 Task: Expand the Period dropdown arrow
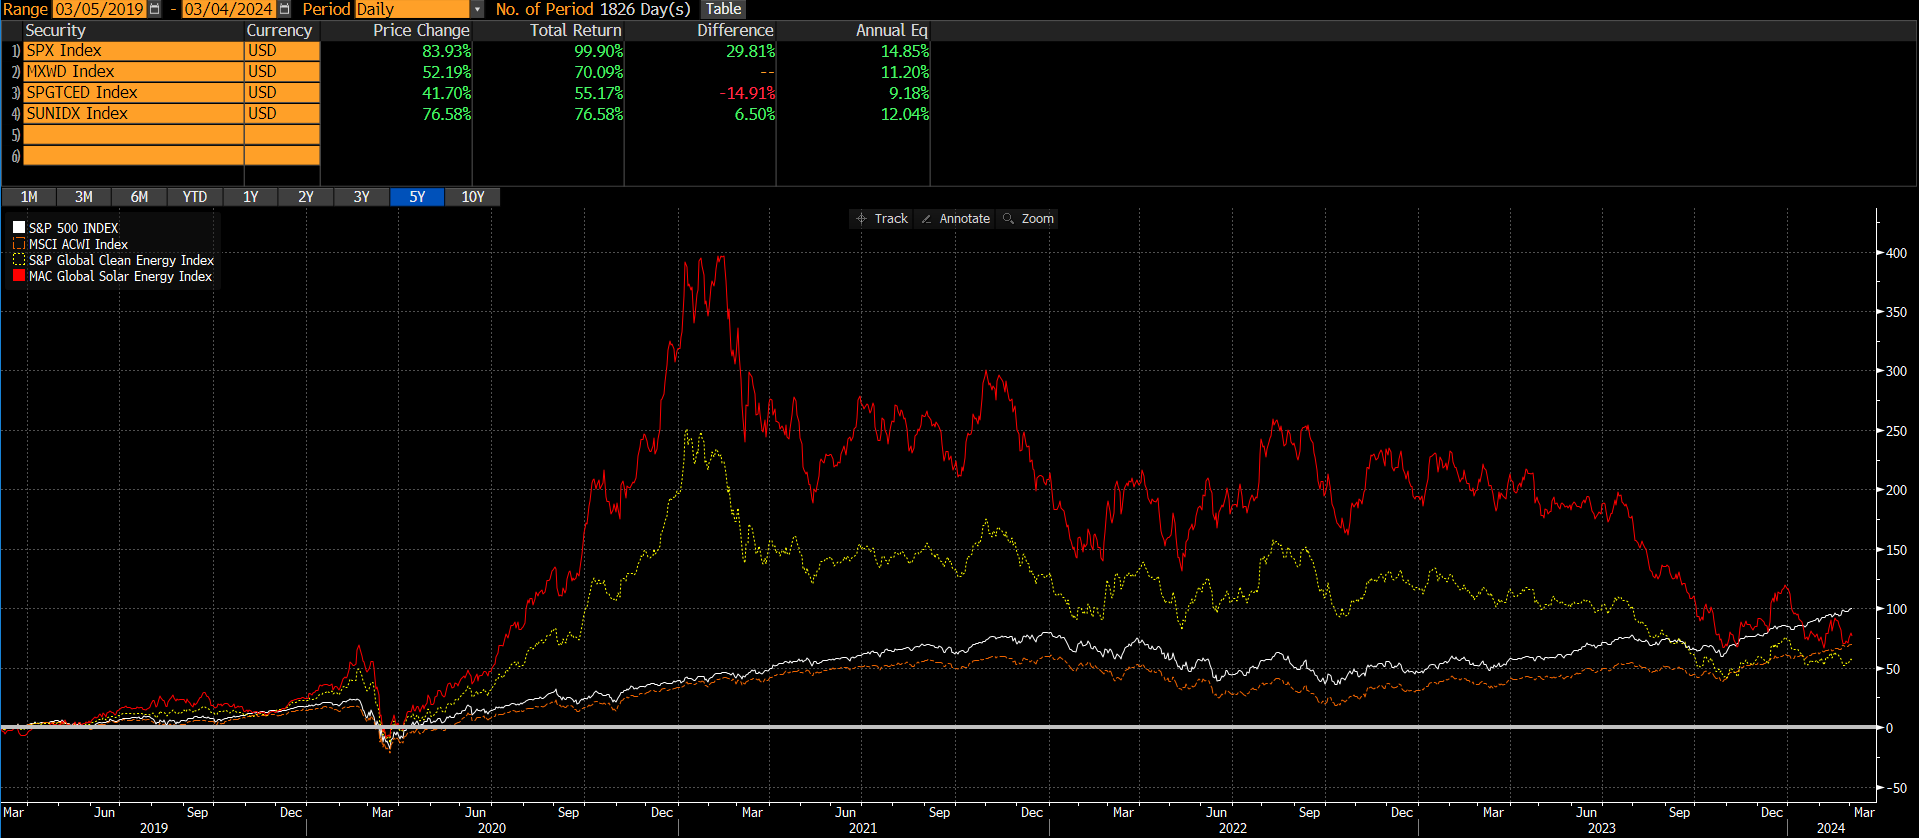tap(477, 9)
